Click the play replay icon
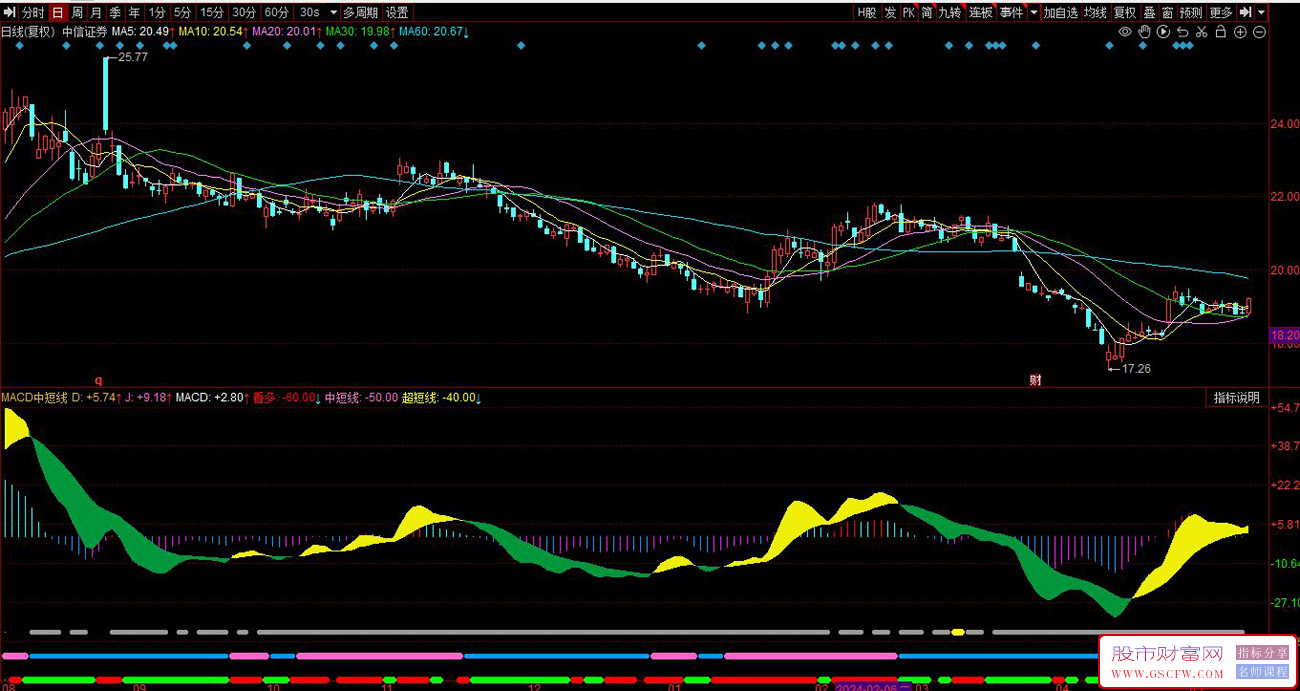This screenshot has width=1300, height=691. [1164, 32]
